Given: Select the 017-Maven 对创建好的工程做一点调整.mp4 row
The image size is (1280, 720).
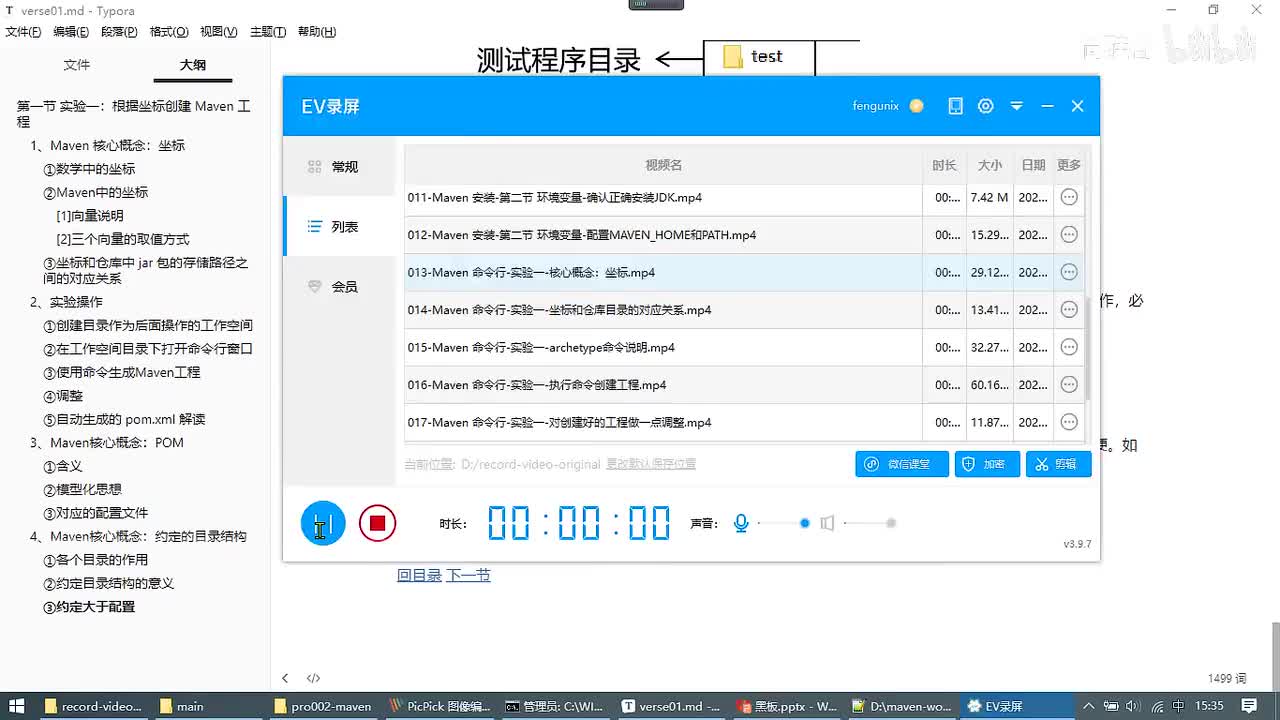Looking at the screenshot, I should coord(744,422).
